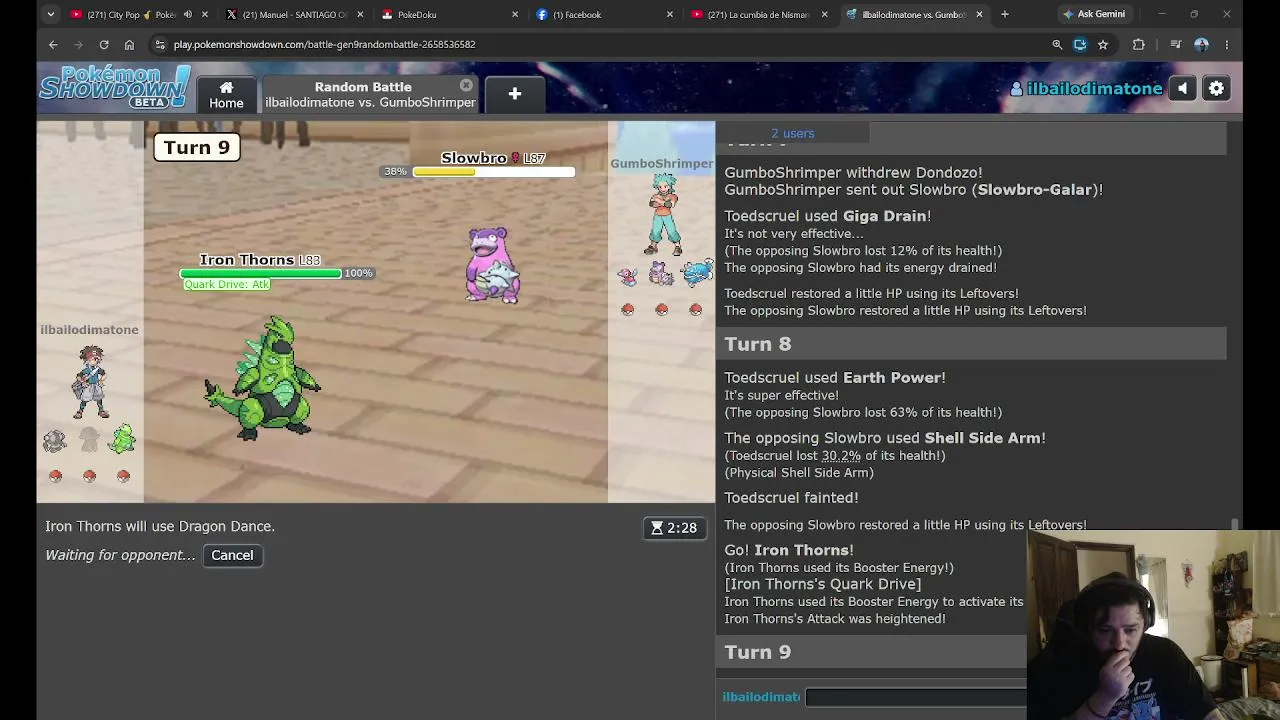Click the battle log scrollbar
This screenshot has width=1280, height=720.
click(1234, 524)
